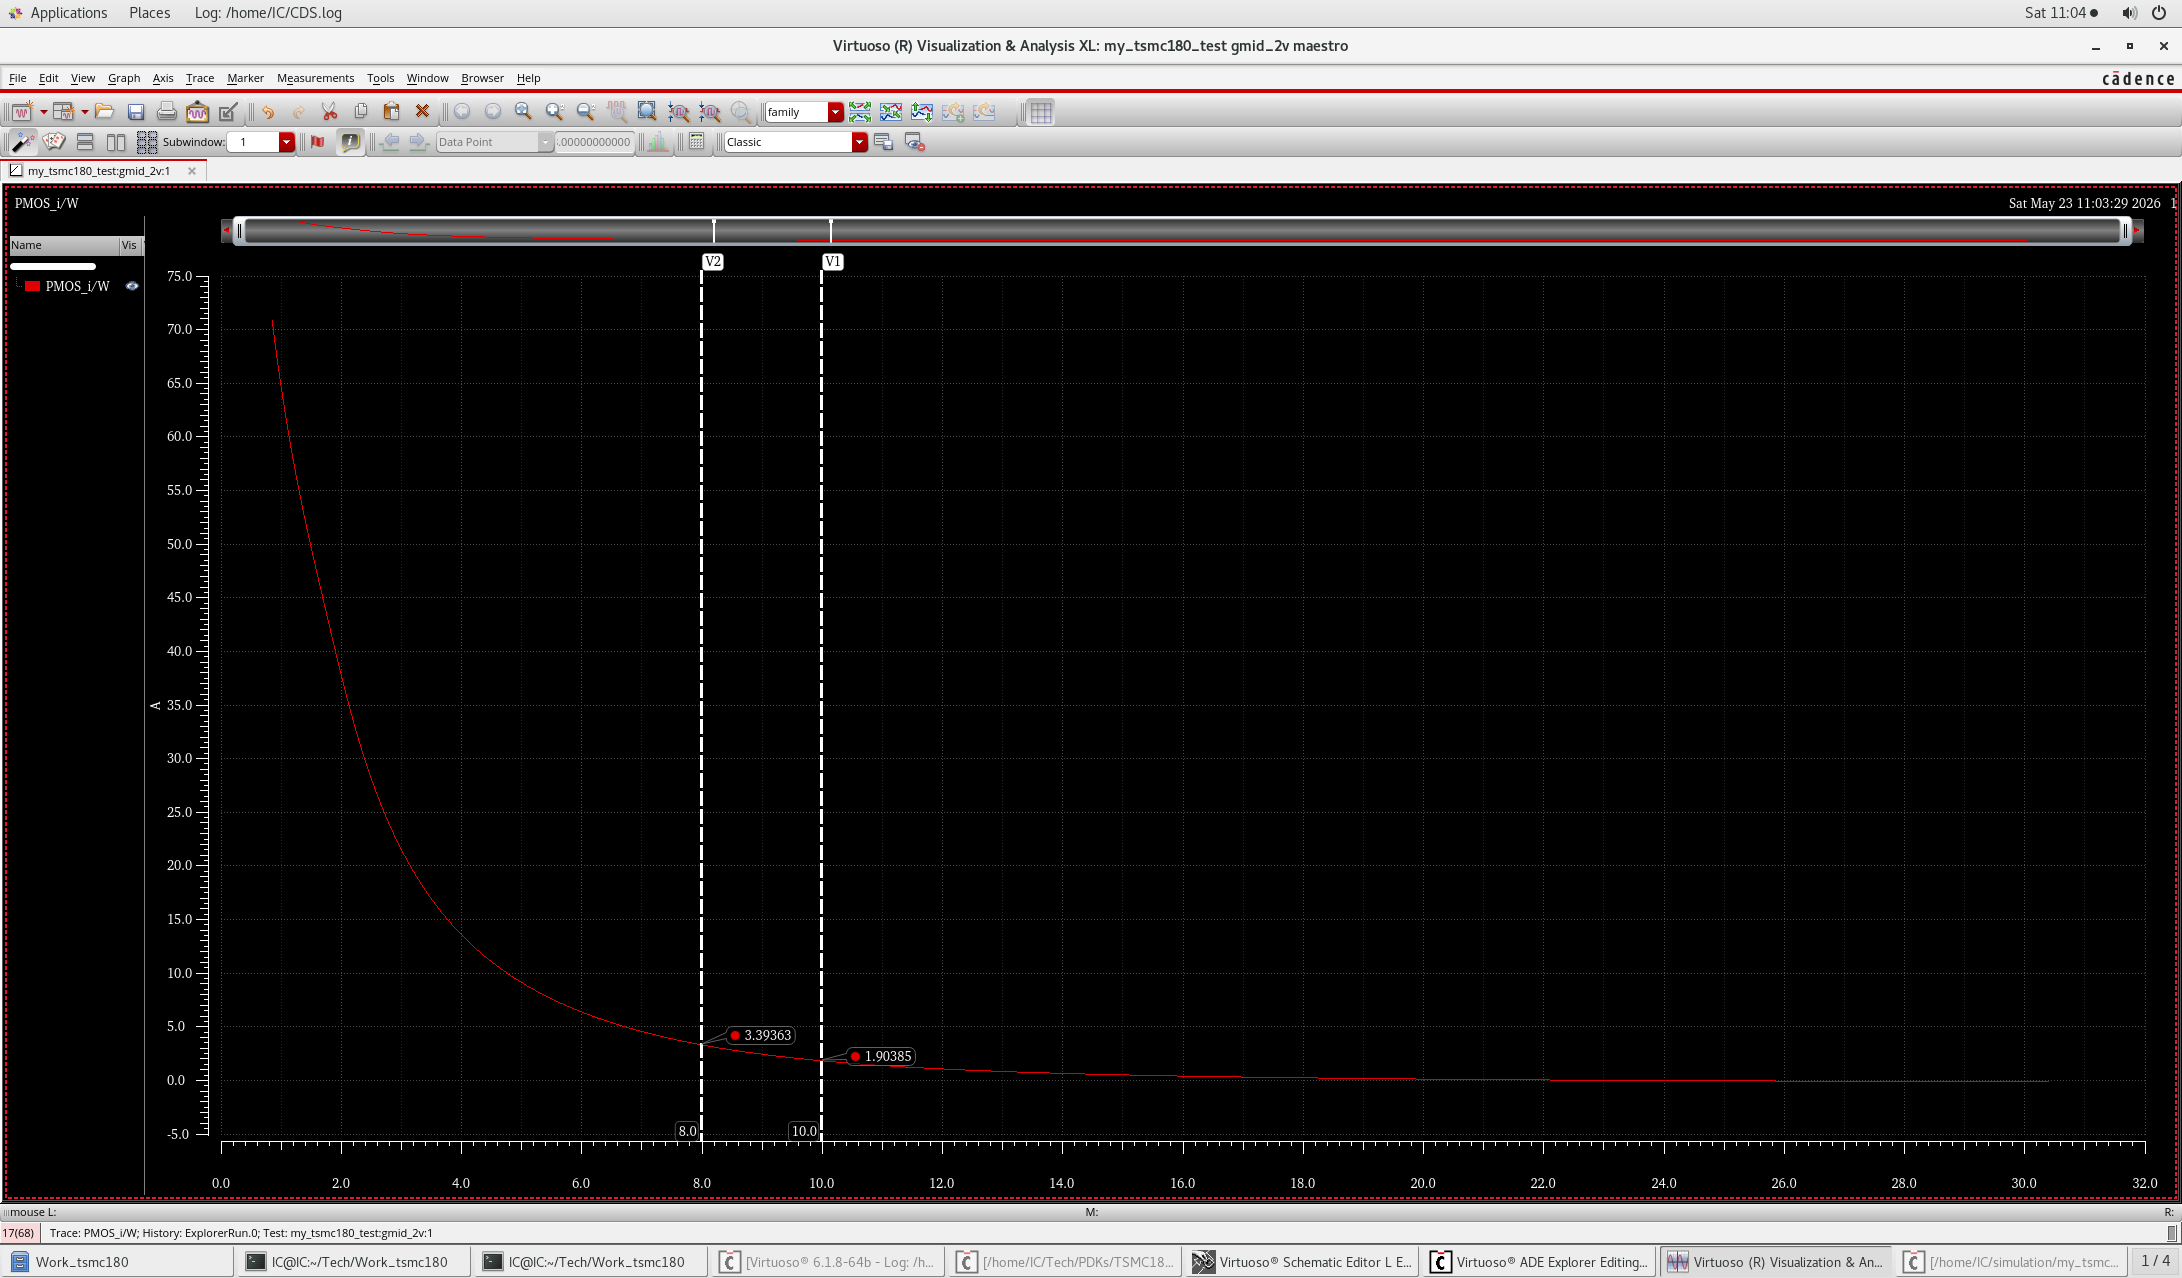The height and width of the screenshot is (1278, 2182).
Task: Open the Measurements menu
Action: 315,78
